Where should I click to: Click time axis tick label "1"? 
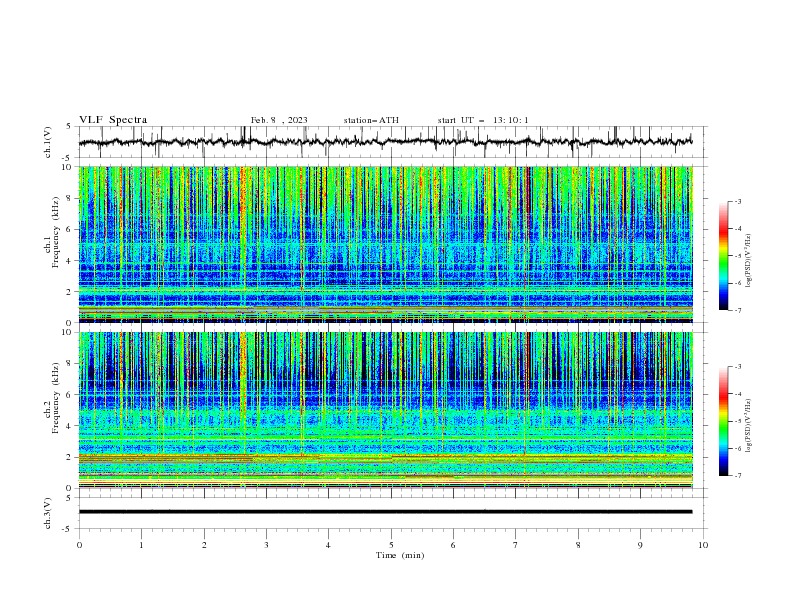point(141,545)
